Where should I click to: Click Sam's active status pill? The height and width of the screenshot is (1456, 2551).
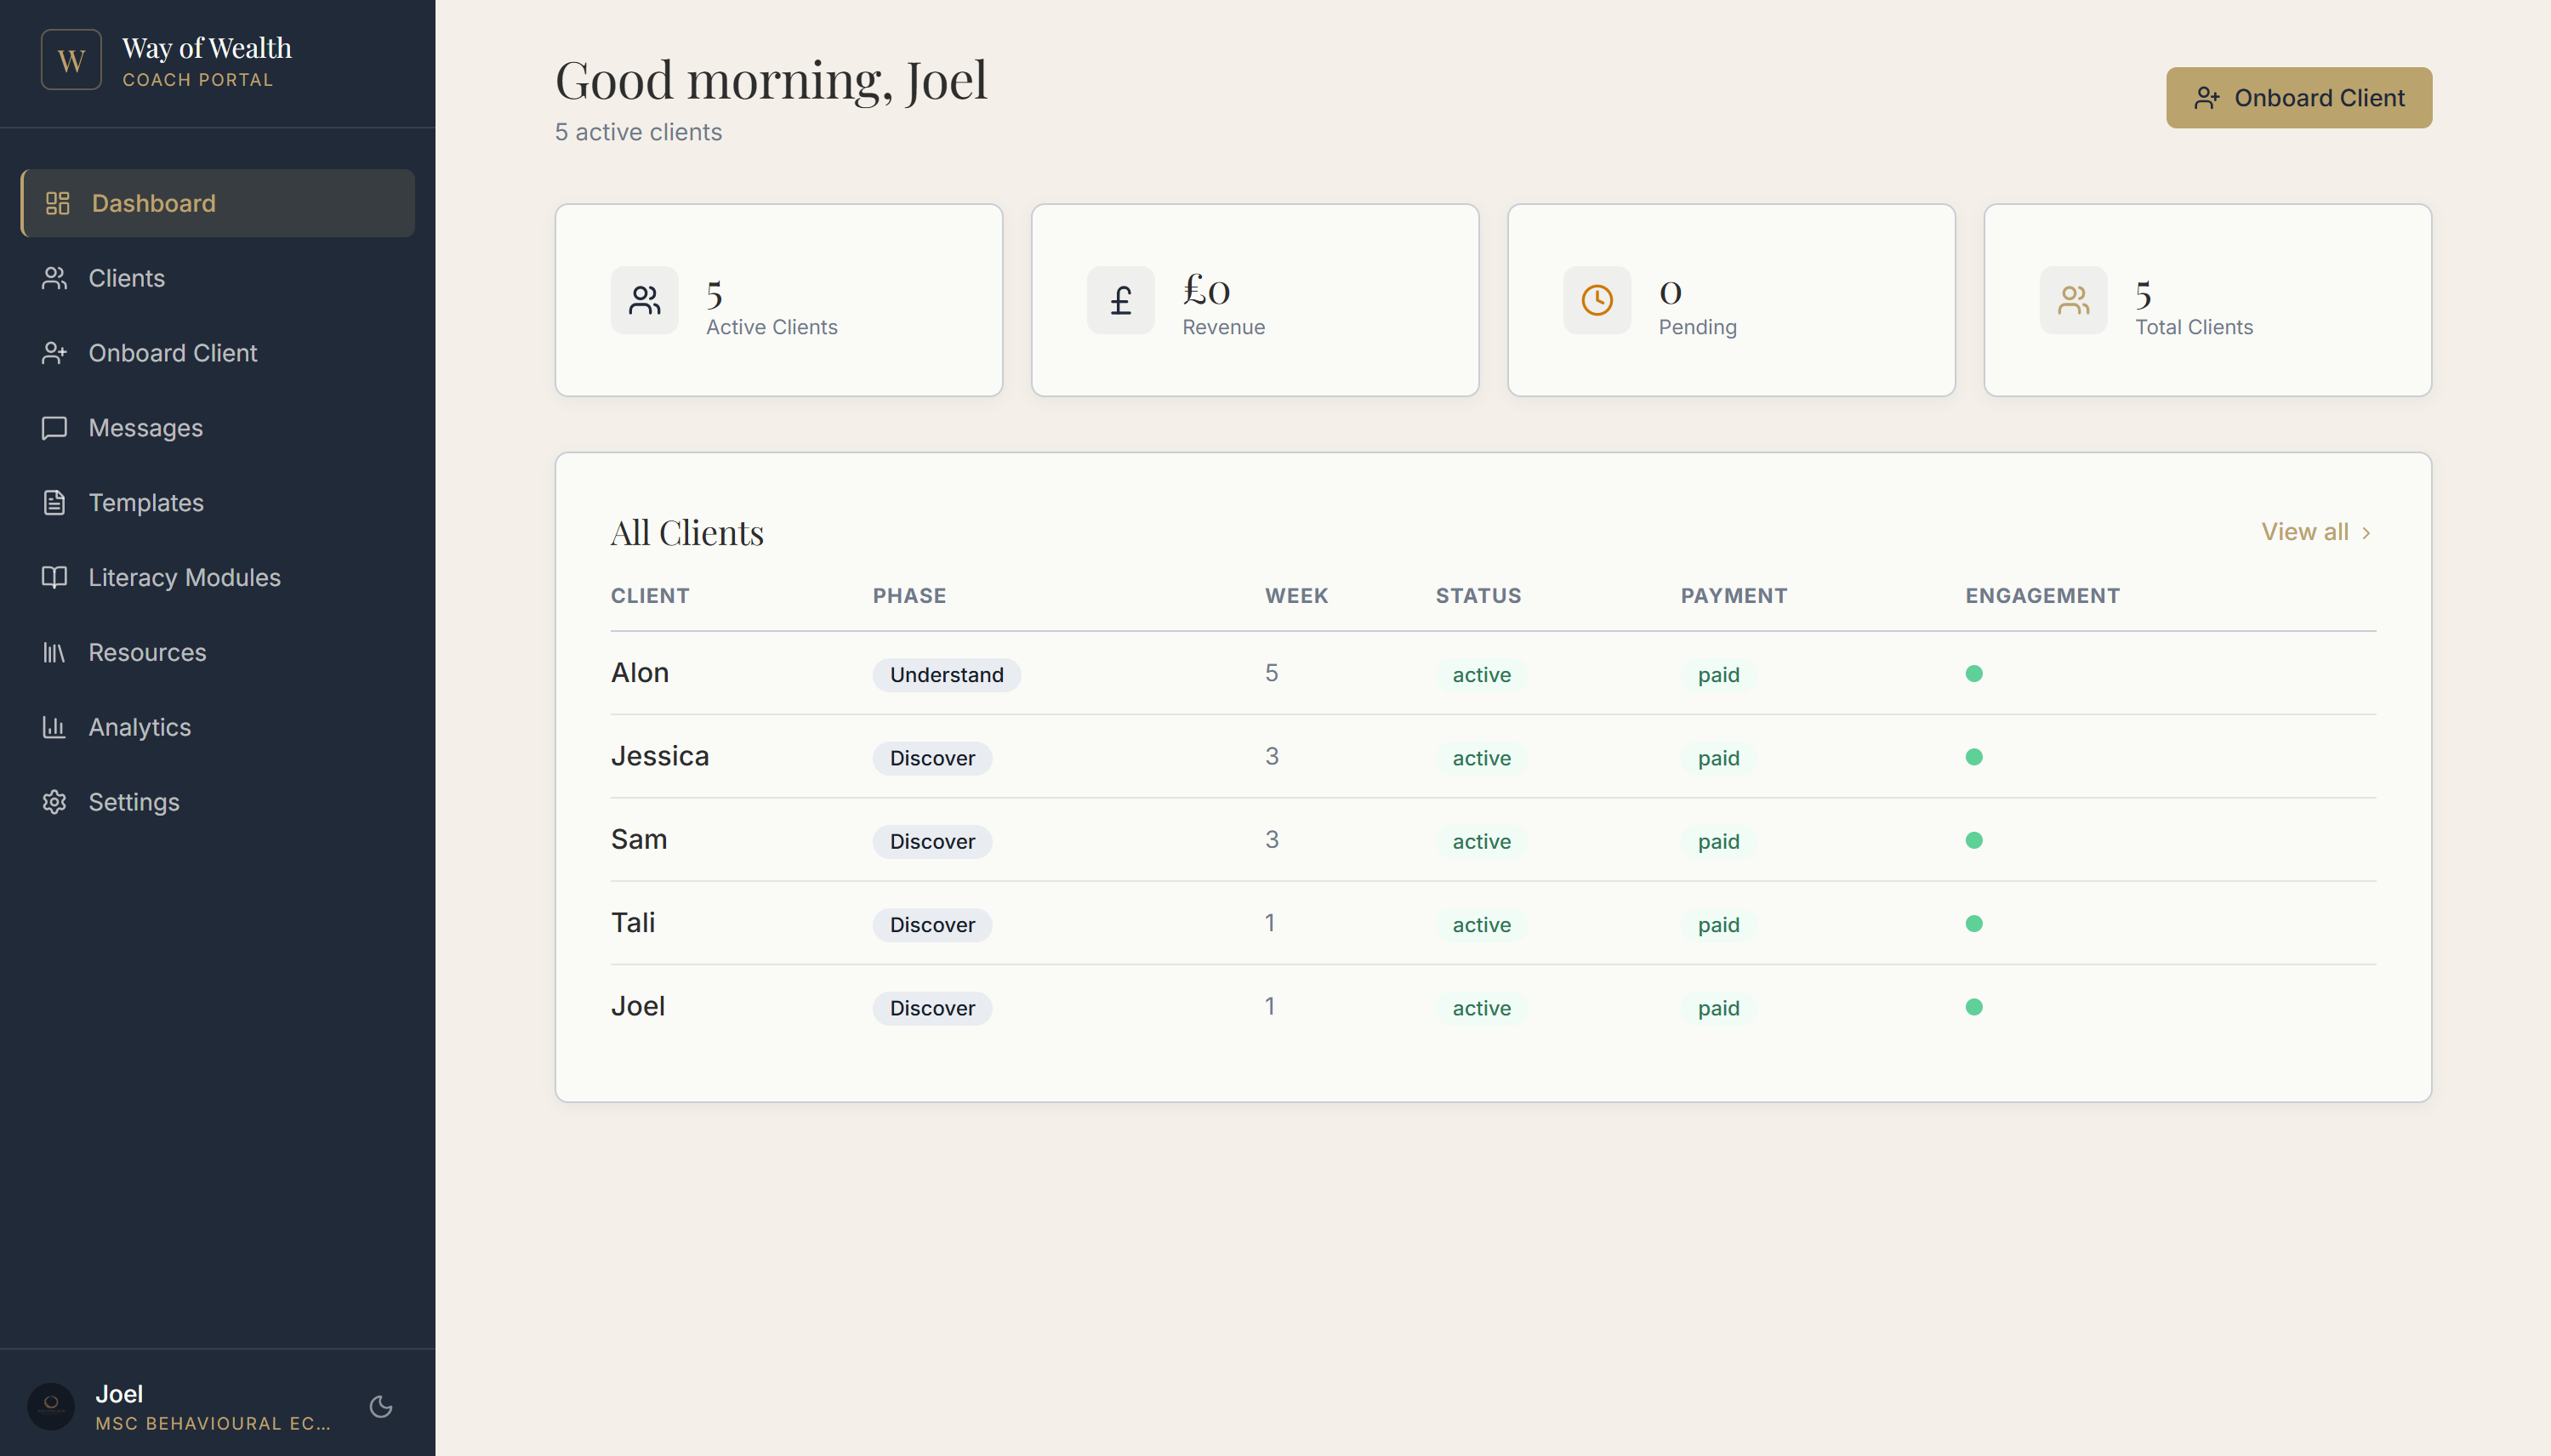pos(1480,841)
